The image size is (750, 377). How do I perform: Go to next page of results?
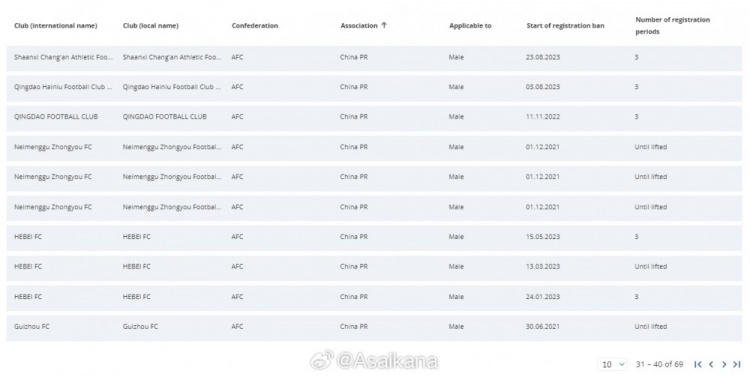click(724, 365)
